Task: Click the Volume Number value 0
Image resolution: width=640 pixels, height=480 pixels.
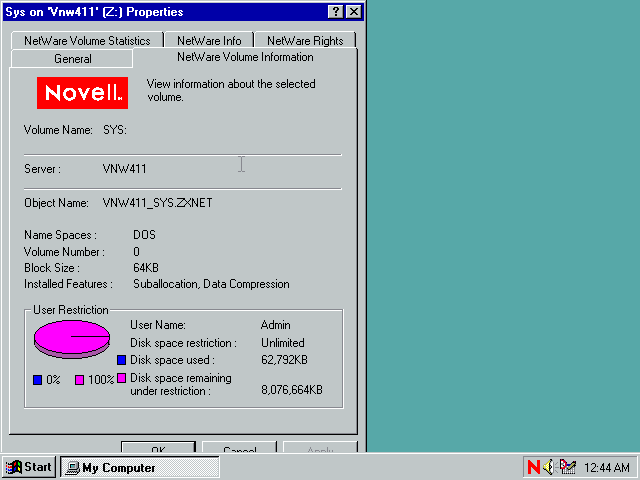Action: [x=136, y=252]
